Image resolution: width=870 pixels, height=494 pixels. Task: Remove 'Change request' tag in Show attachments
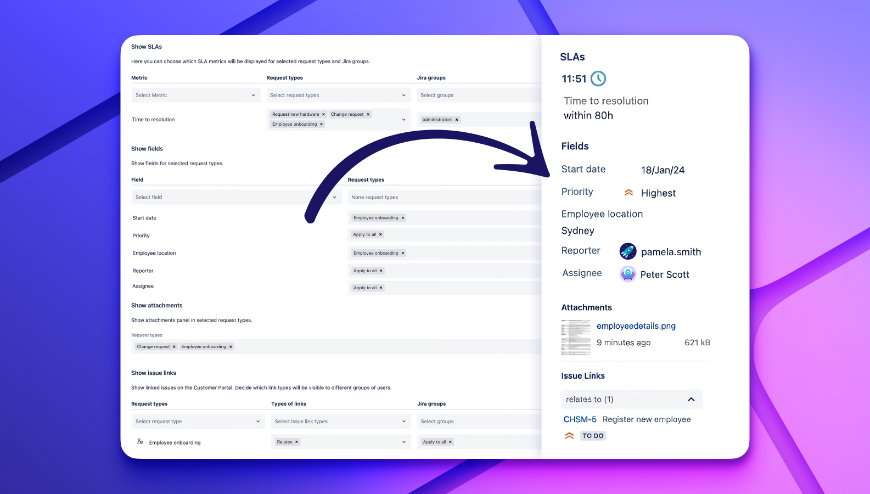pyautogui.click(x=174, y=346)
